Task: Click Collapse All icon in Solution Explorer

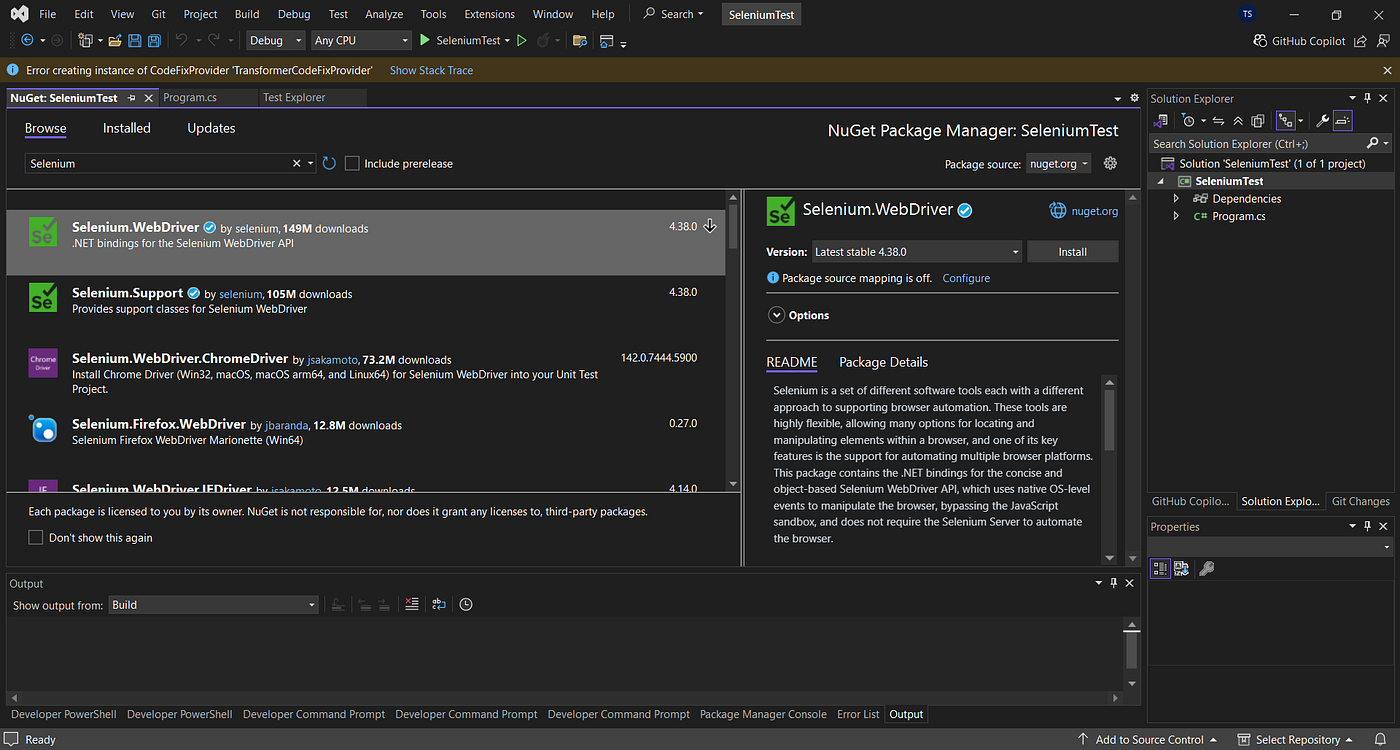Action: pyautogui.click(x=1238, y=121)
